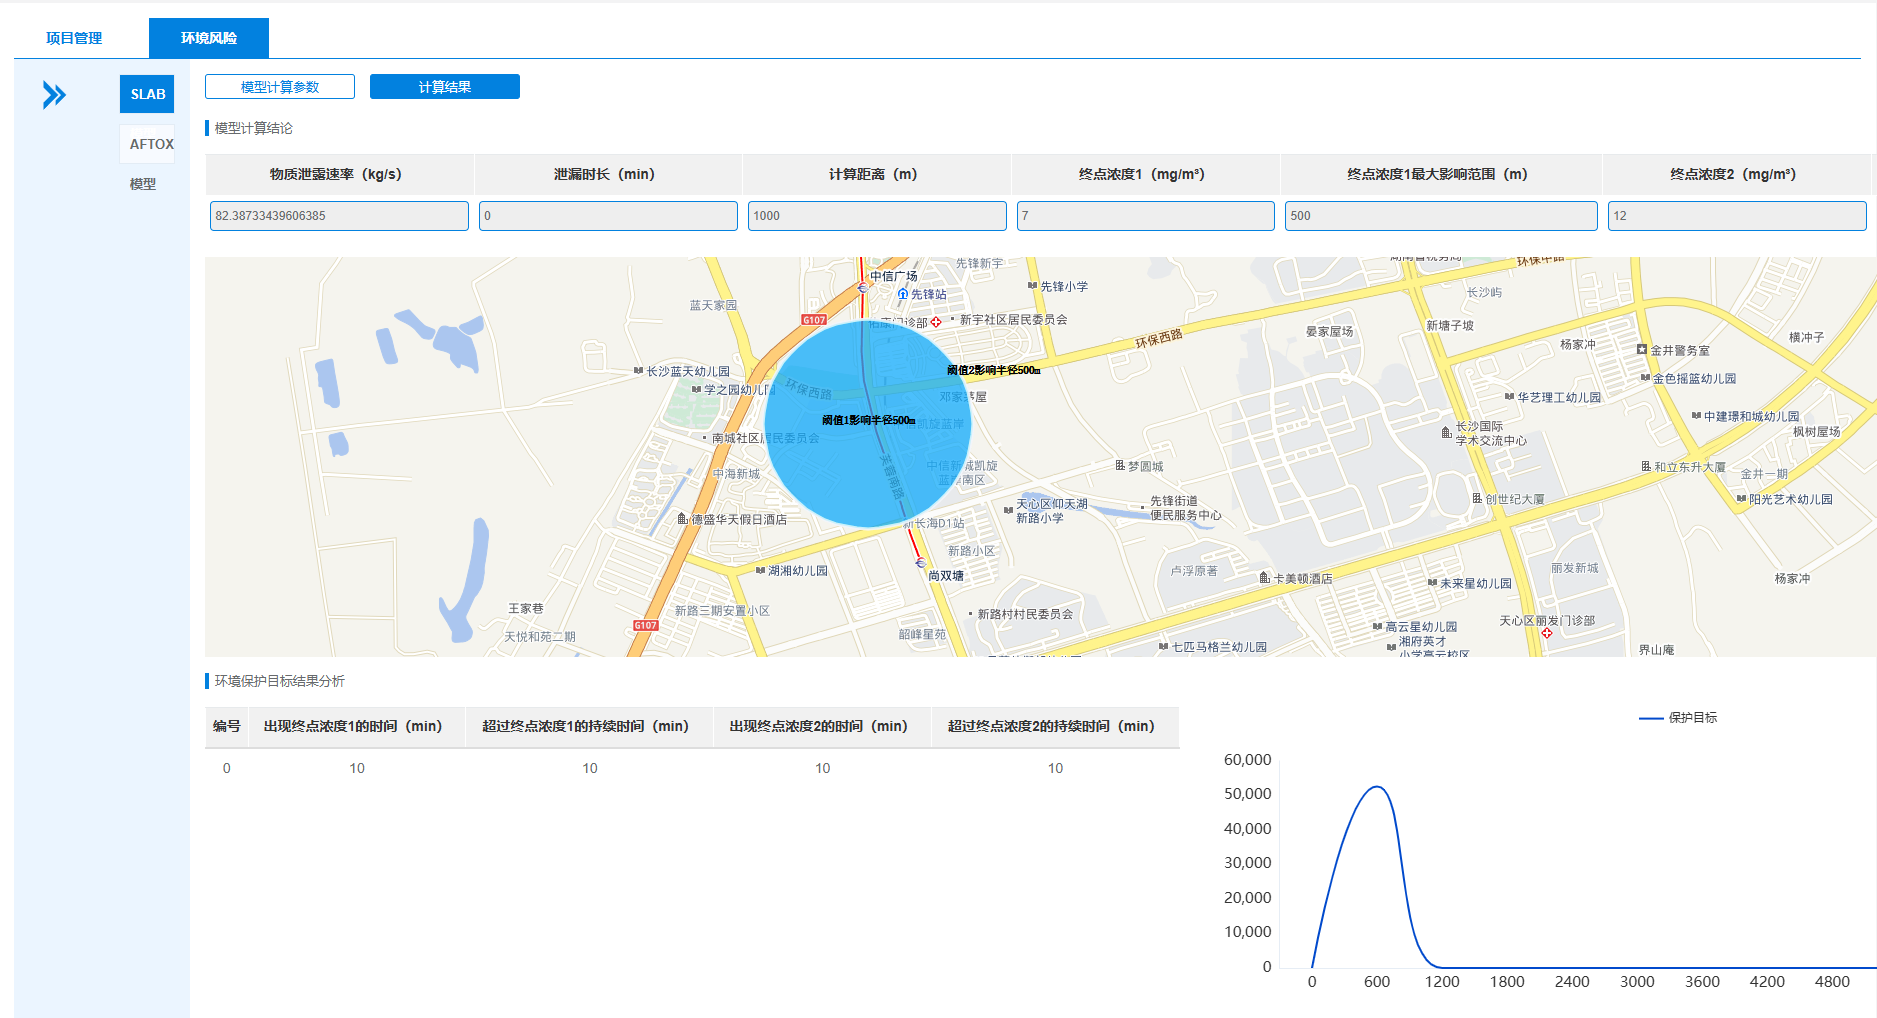The width and height of the screenshot is (1877, 1018).
Task: Click the 终点浓度1 value field
Action: pos(1145,216)
